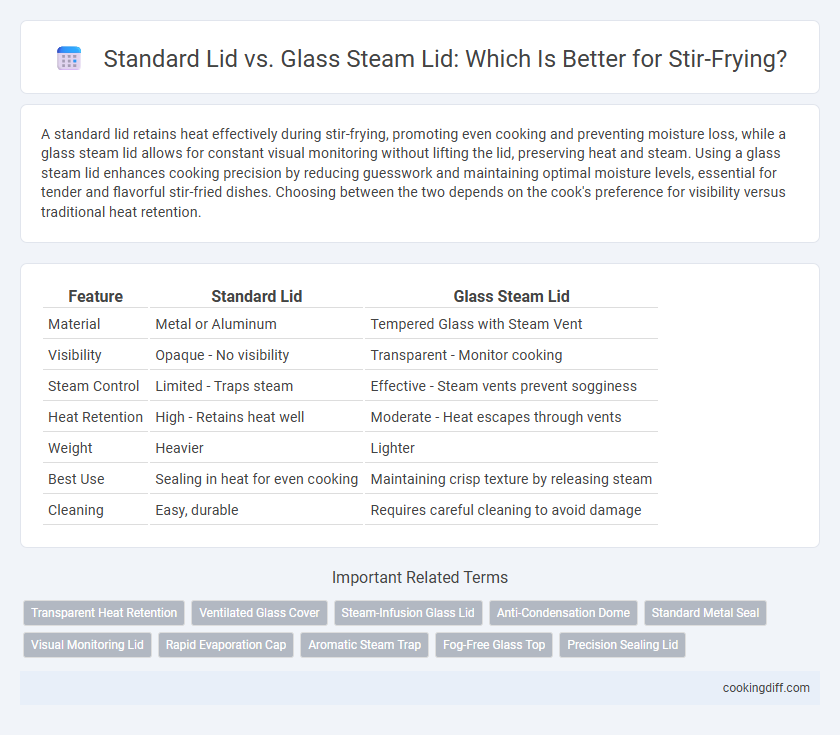Open the Visual Monitoring Lid tag
Screen dimensions: 840x735
(87, 645)
